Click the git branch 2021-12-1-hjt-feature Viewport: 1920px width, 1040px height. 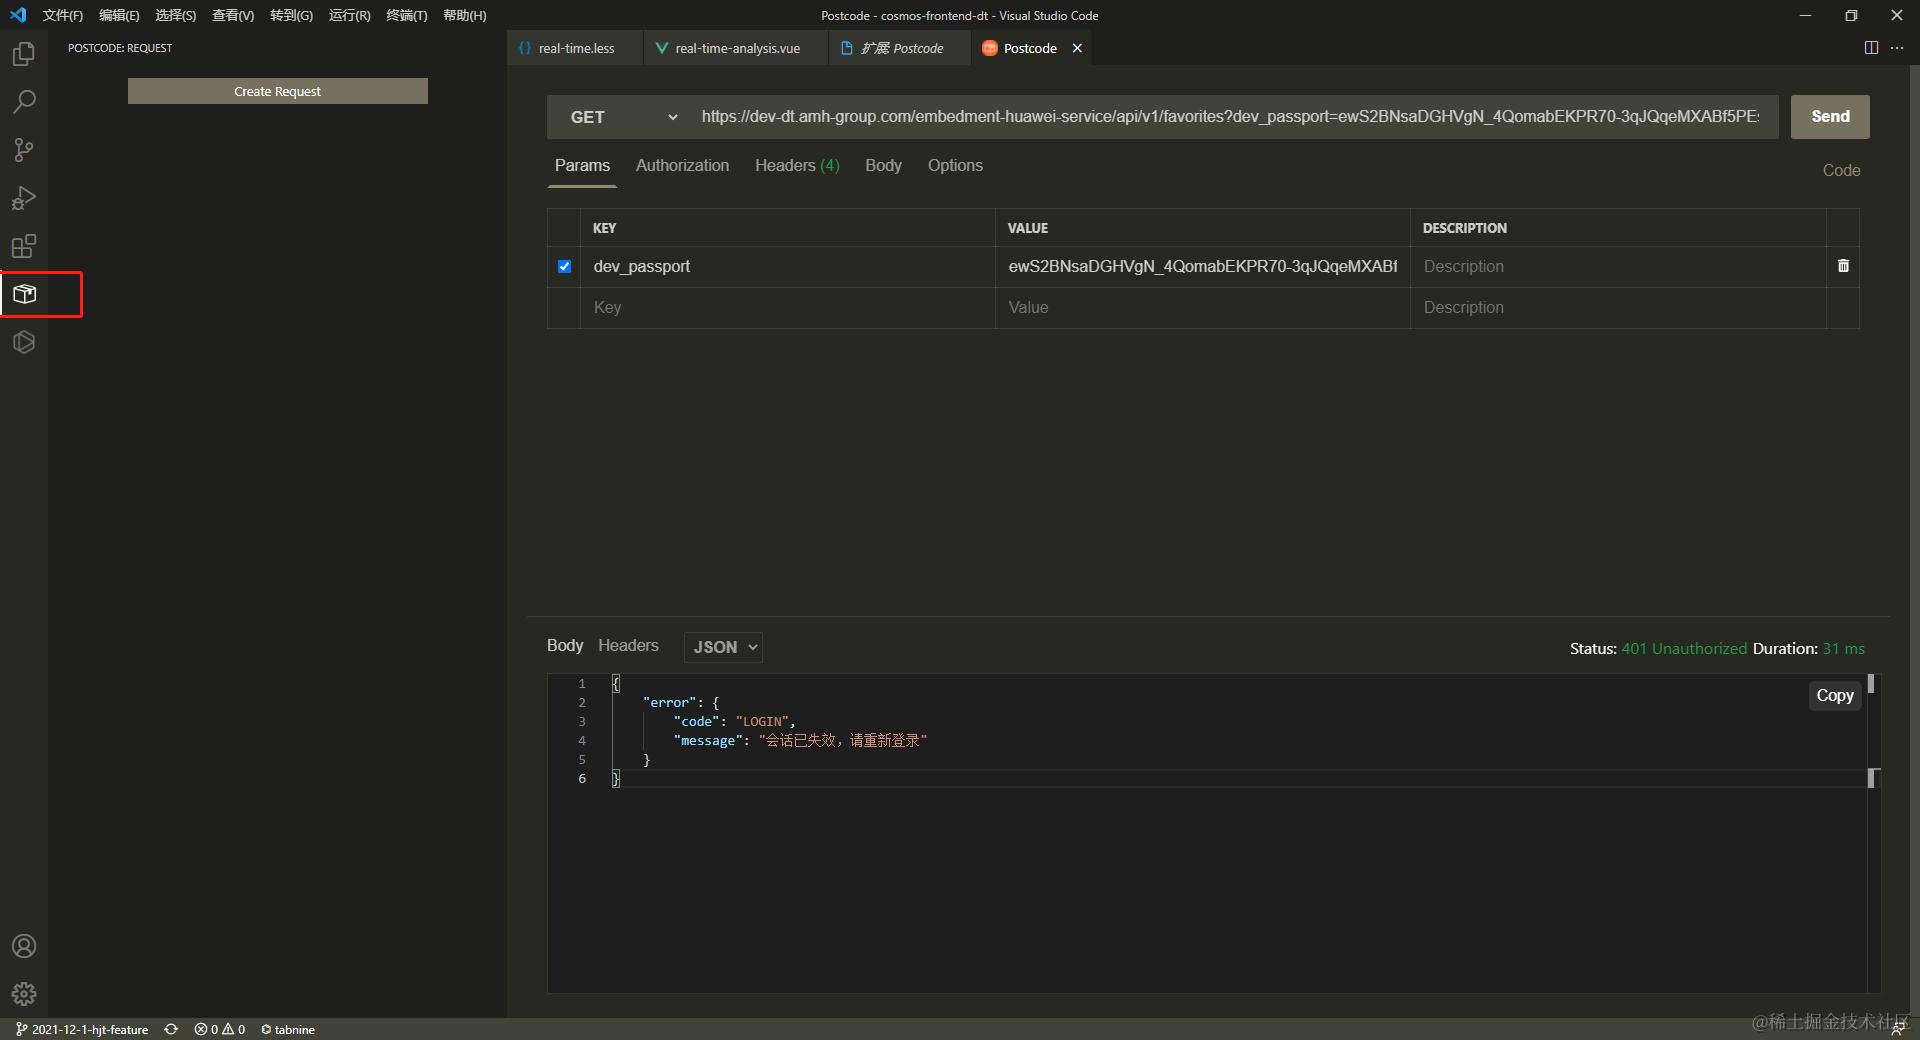tap(82, 1029)
